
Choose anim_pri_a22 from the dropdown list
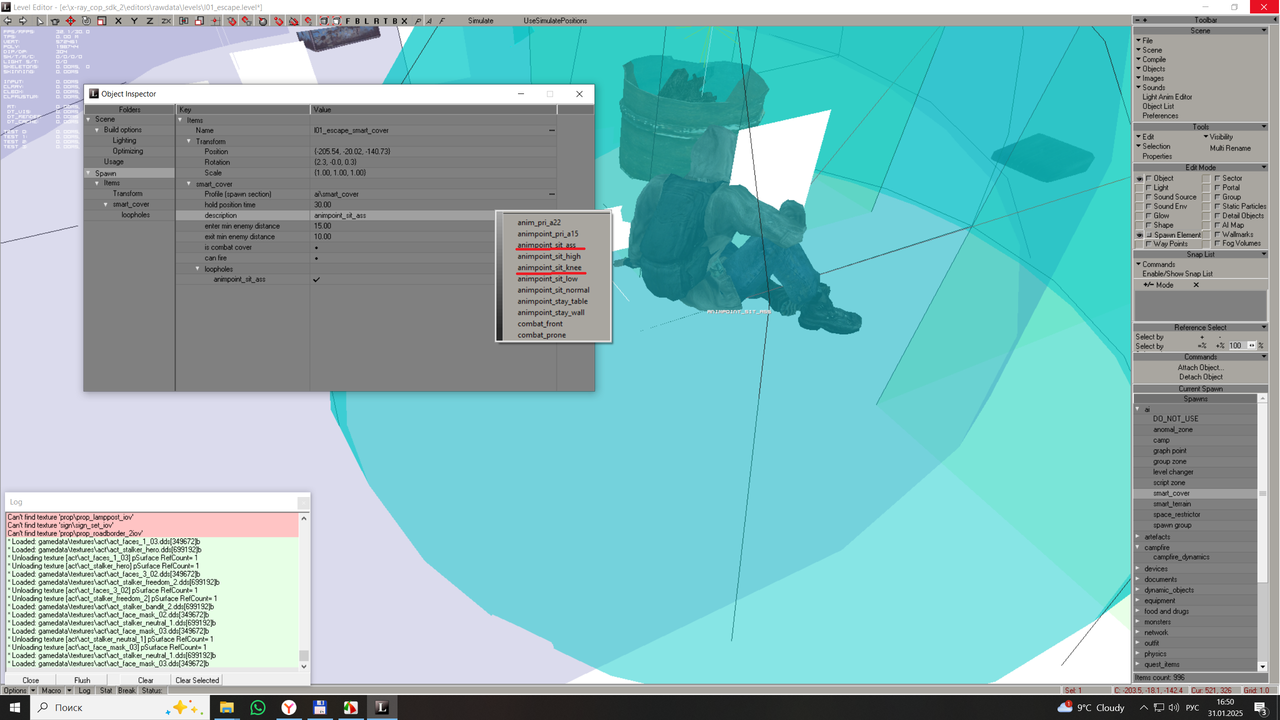click(x=539, y=223)
